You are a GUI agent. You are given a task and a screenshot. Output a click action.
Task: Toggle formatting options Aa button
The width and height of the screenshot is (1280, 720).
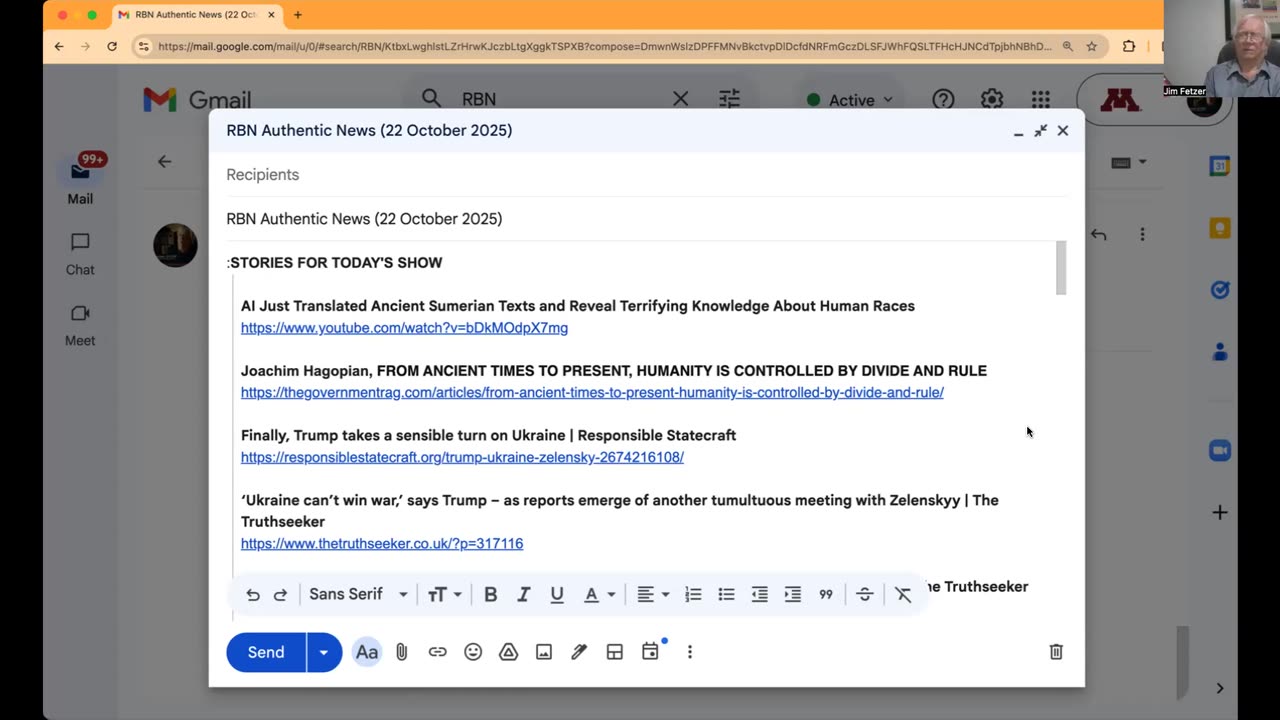click(x=367, y=652)
